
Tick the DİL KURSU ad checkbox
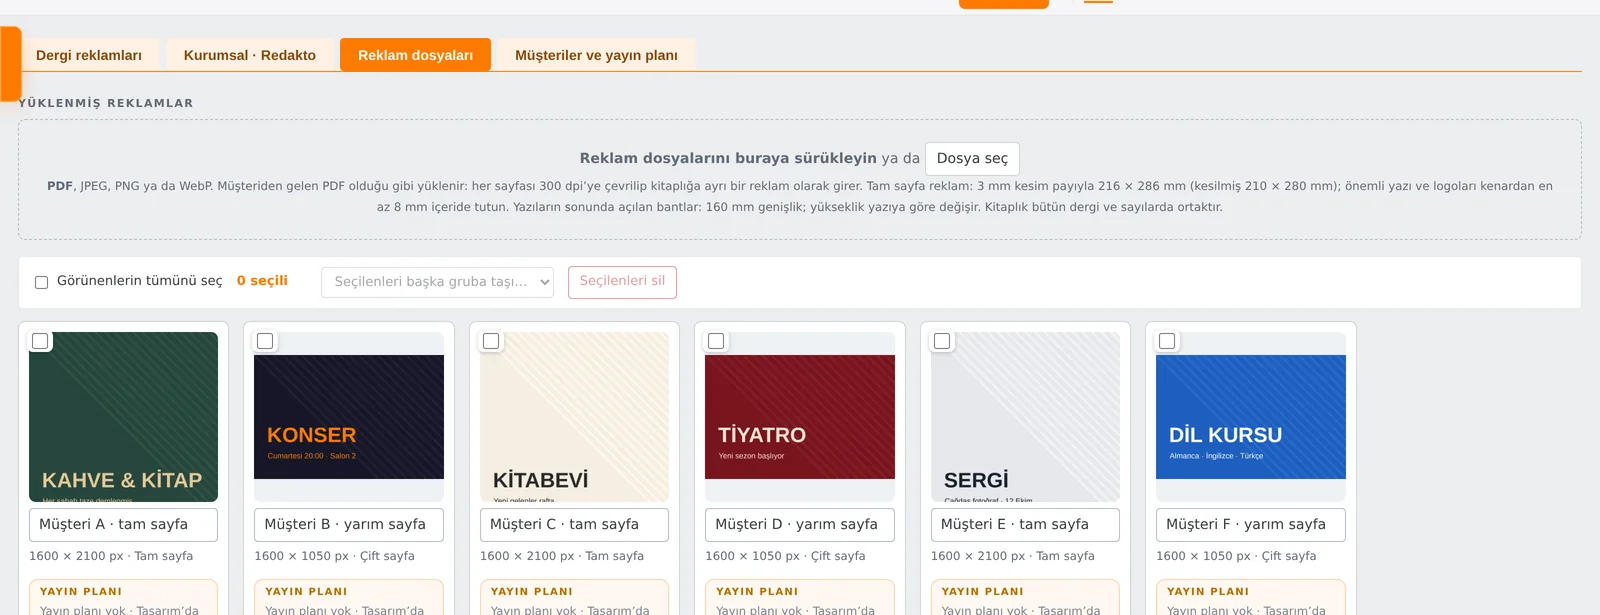tap(1167, 341)
